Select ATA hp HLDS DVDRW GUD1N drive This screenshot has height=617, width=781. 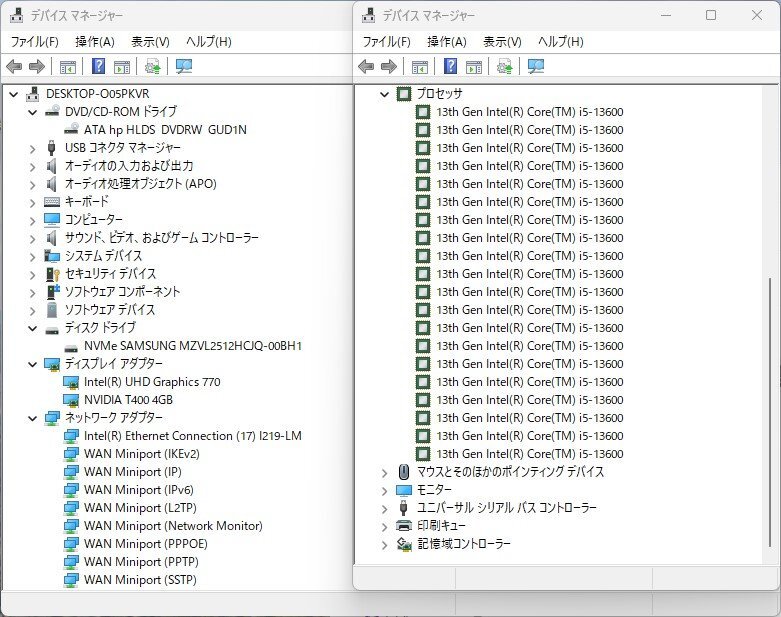[x=164, y=130]
